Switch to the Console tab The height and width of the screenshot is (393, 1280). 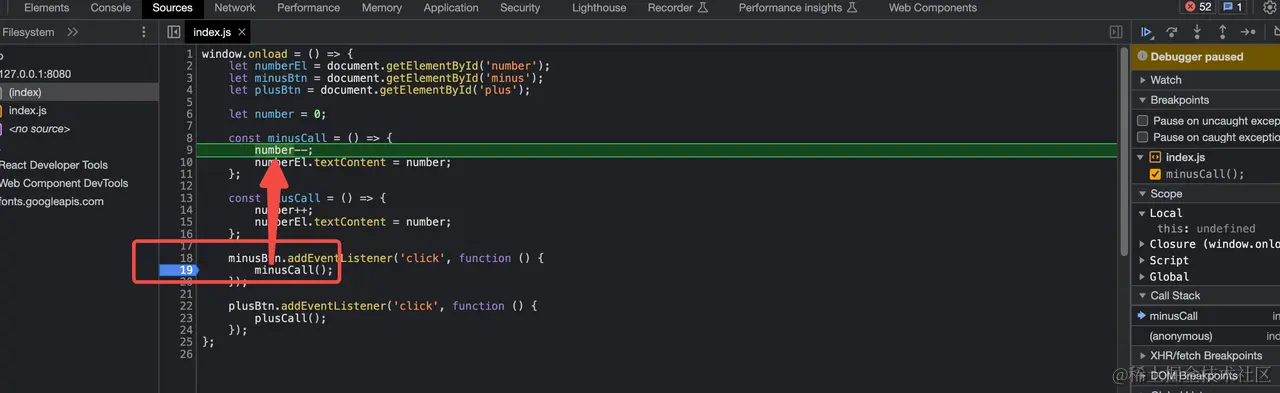coord(110,8)
